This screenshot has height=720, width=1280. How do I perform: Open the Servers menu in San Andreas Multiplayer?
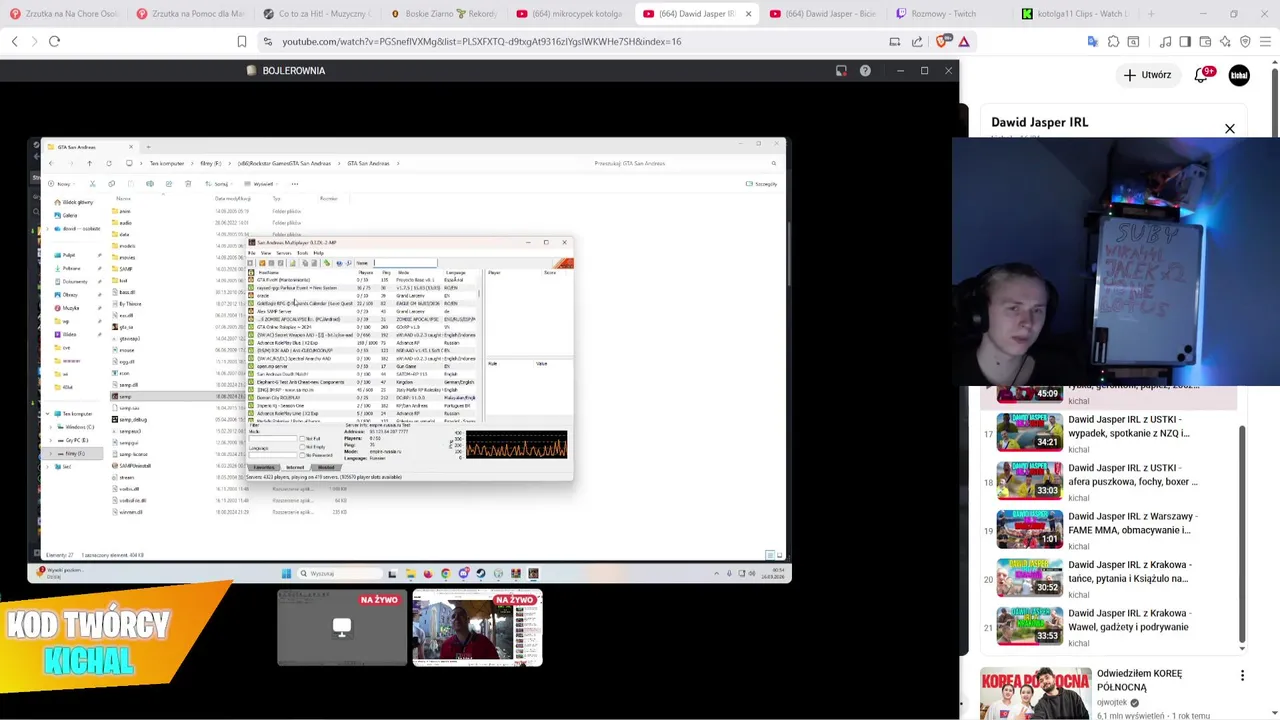pyautogui.click(x=284, y=253)
